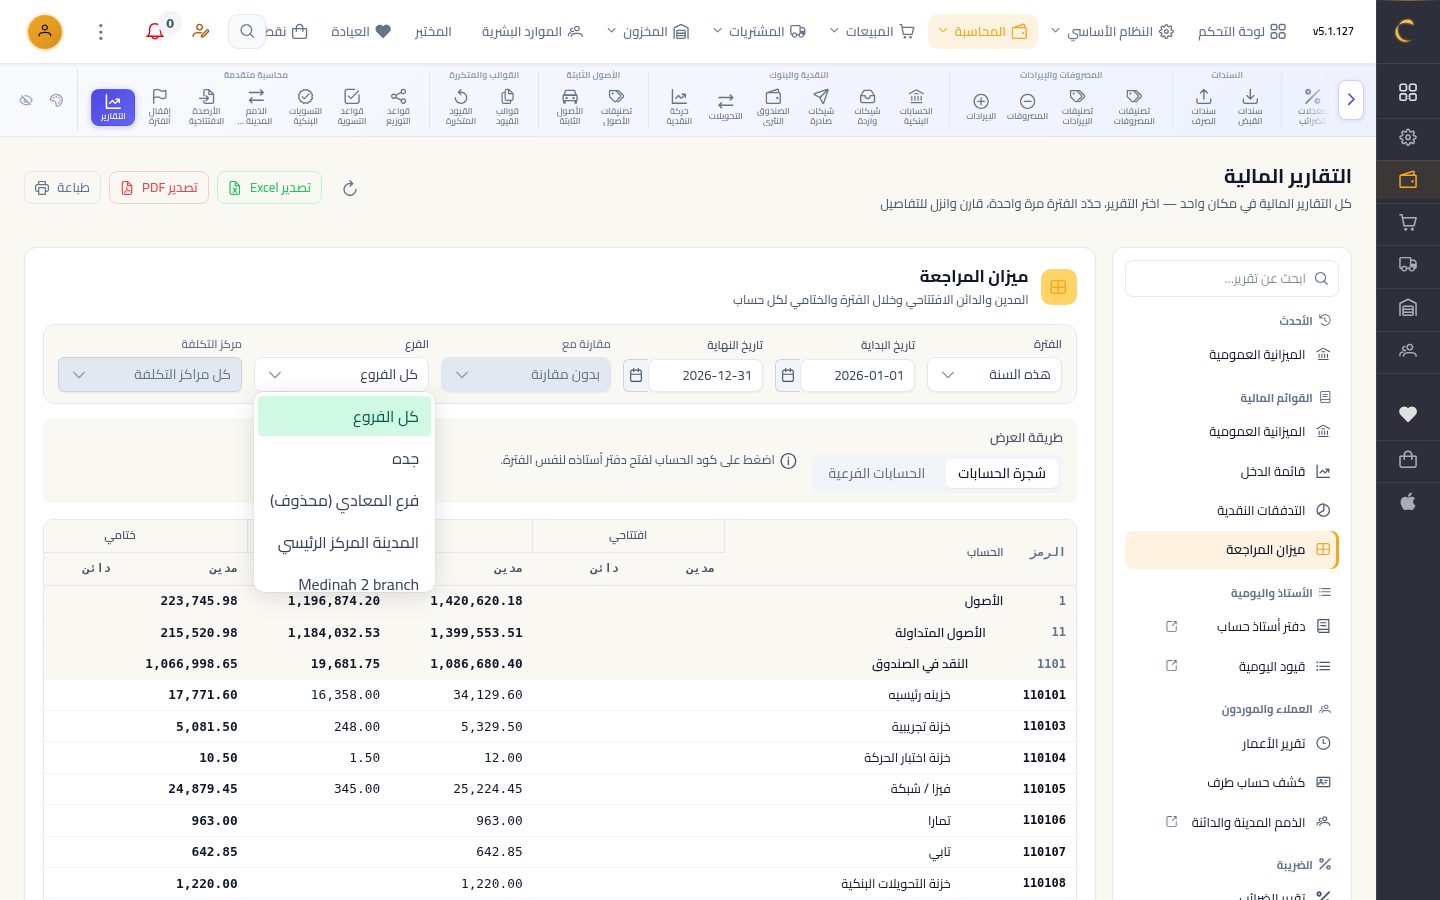Switch view to الحسابات الفرعية
Screen dimensions: 1440x900
pyautogui.click(x=876, y=473)
